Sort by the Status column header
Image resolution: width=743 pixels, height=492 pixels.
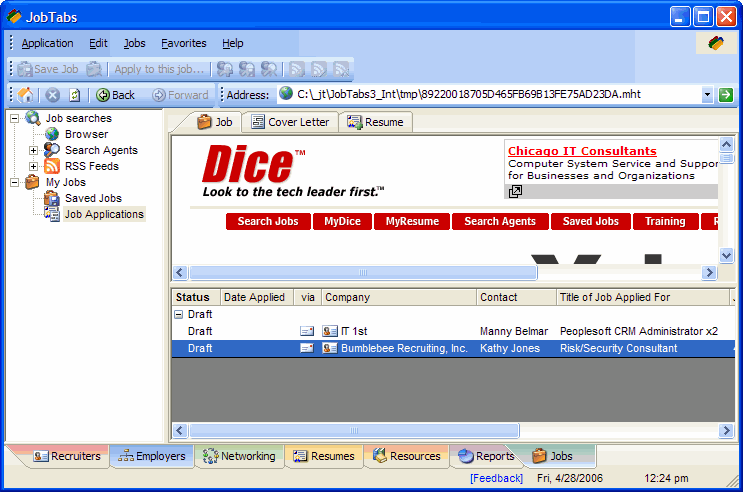(x=196, y=297)
